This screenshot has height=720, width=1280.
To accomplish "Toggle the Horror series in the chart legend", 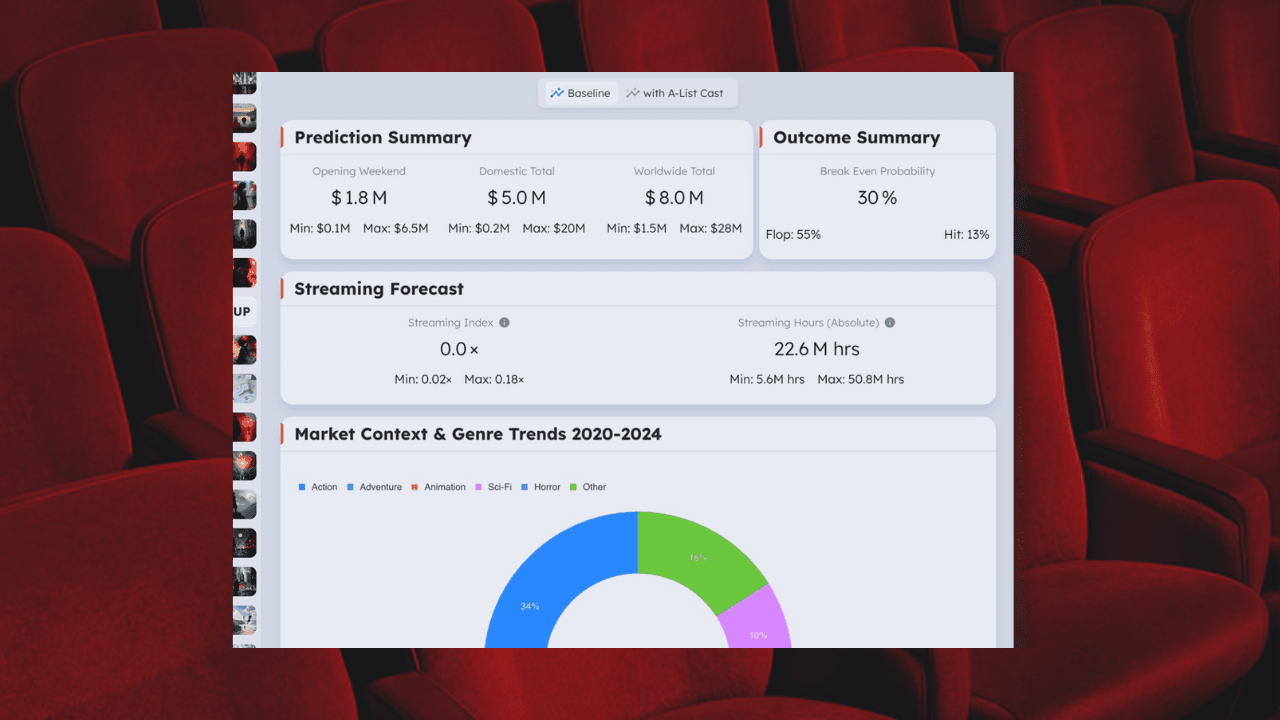I will [x=540, y=487].
